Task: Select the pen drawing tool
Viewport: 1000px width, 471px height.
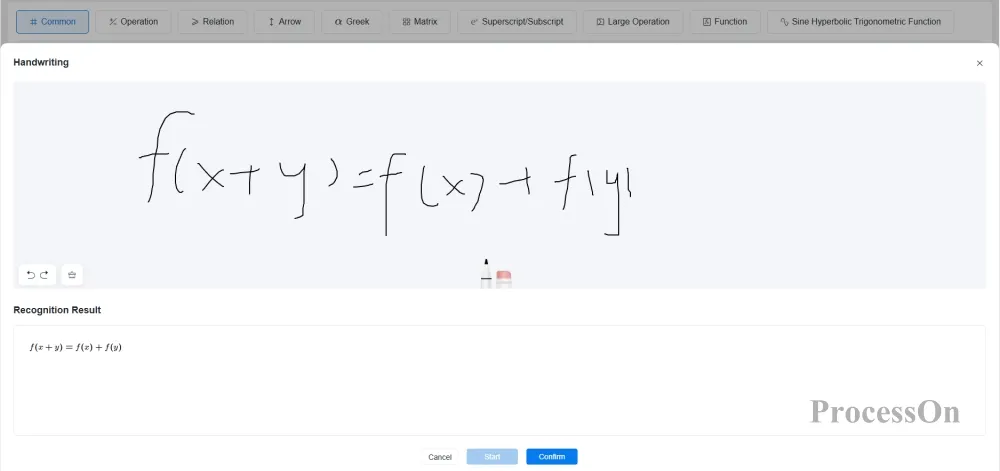Action: tap(486, 274)
